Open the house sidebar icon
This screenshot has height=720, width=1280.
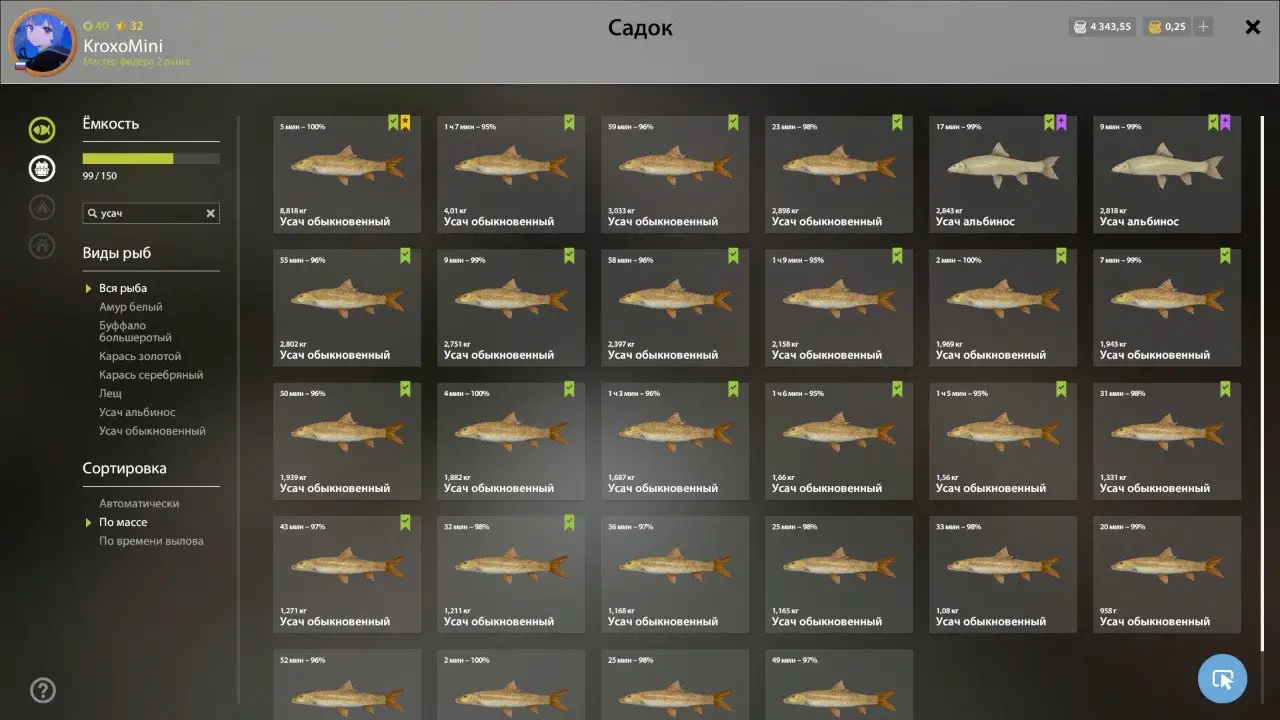[x=42, y=245]
